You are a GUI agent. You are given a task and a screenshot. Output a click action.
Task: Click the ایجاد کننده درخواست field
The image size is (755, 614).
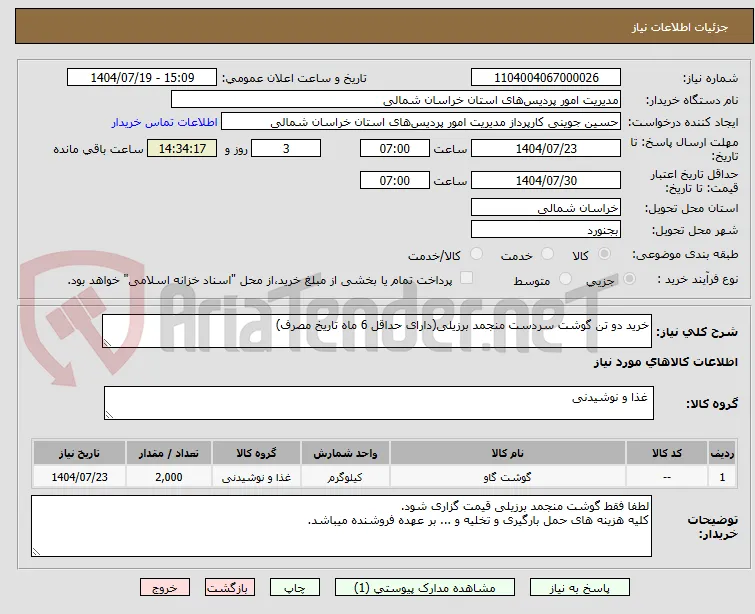click(421, 122)
